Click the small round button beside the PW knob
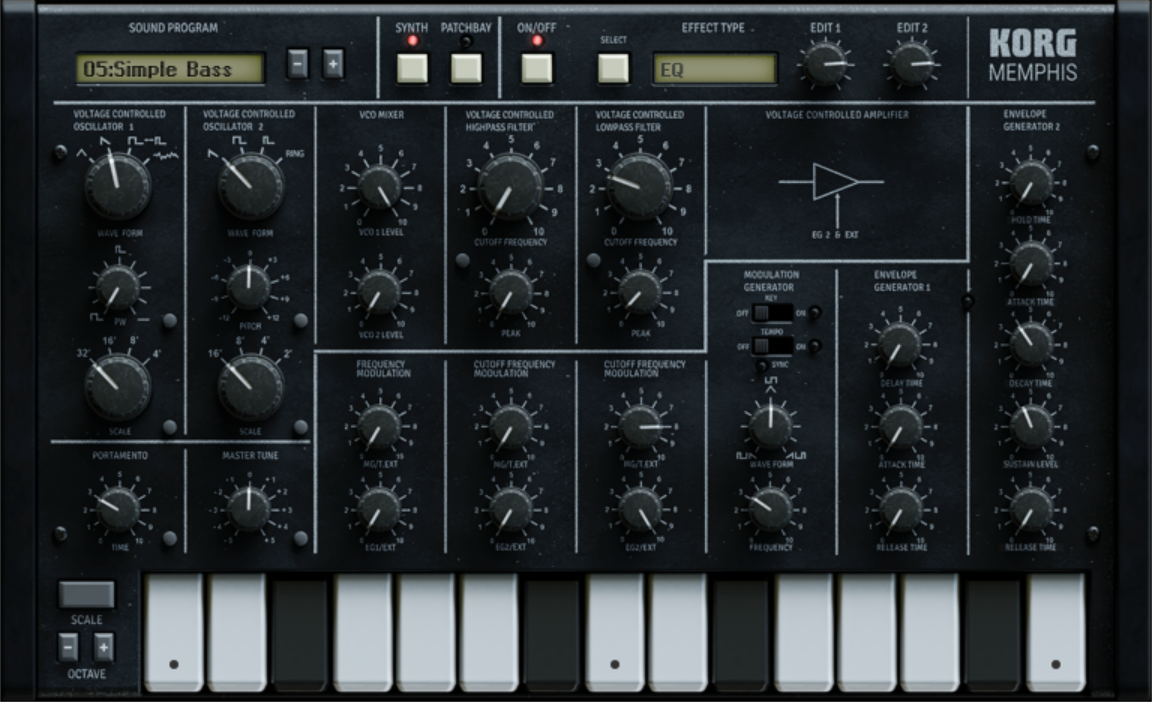This screenshot has width=1152, height=702. [170, 320]
